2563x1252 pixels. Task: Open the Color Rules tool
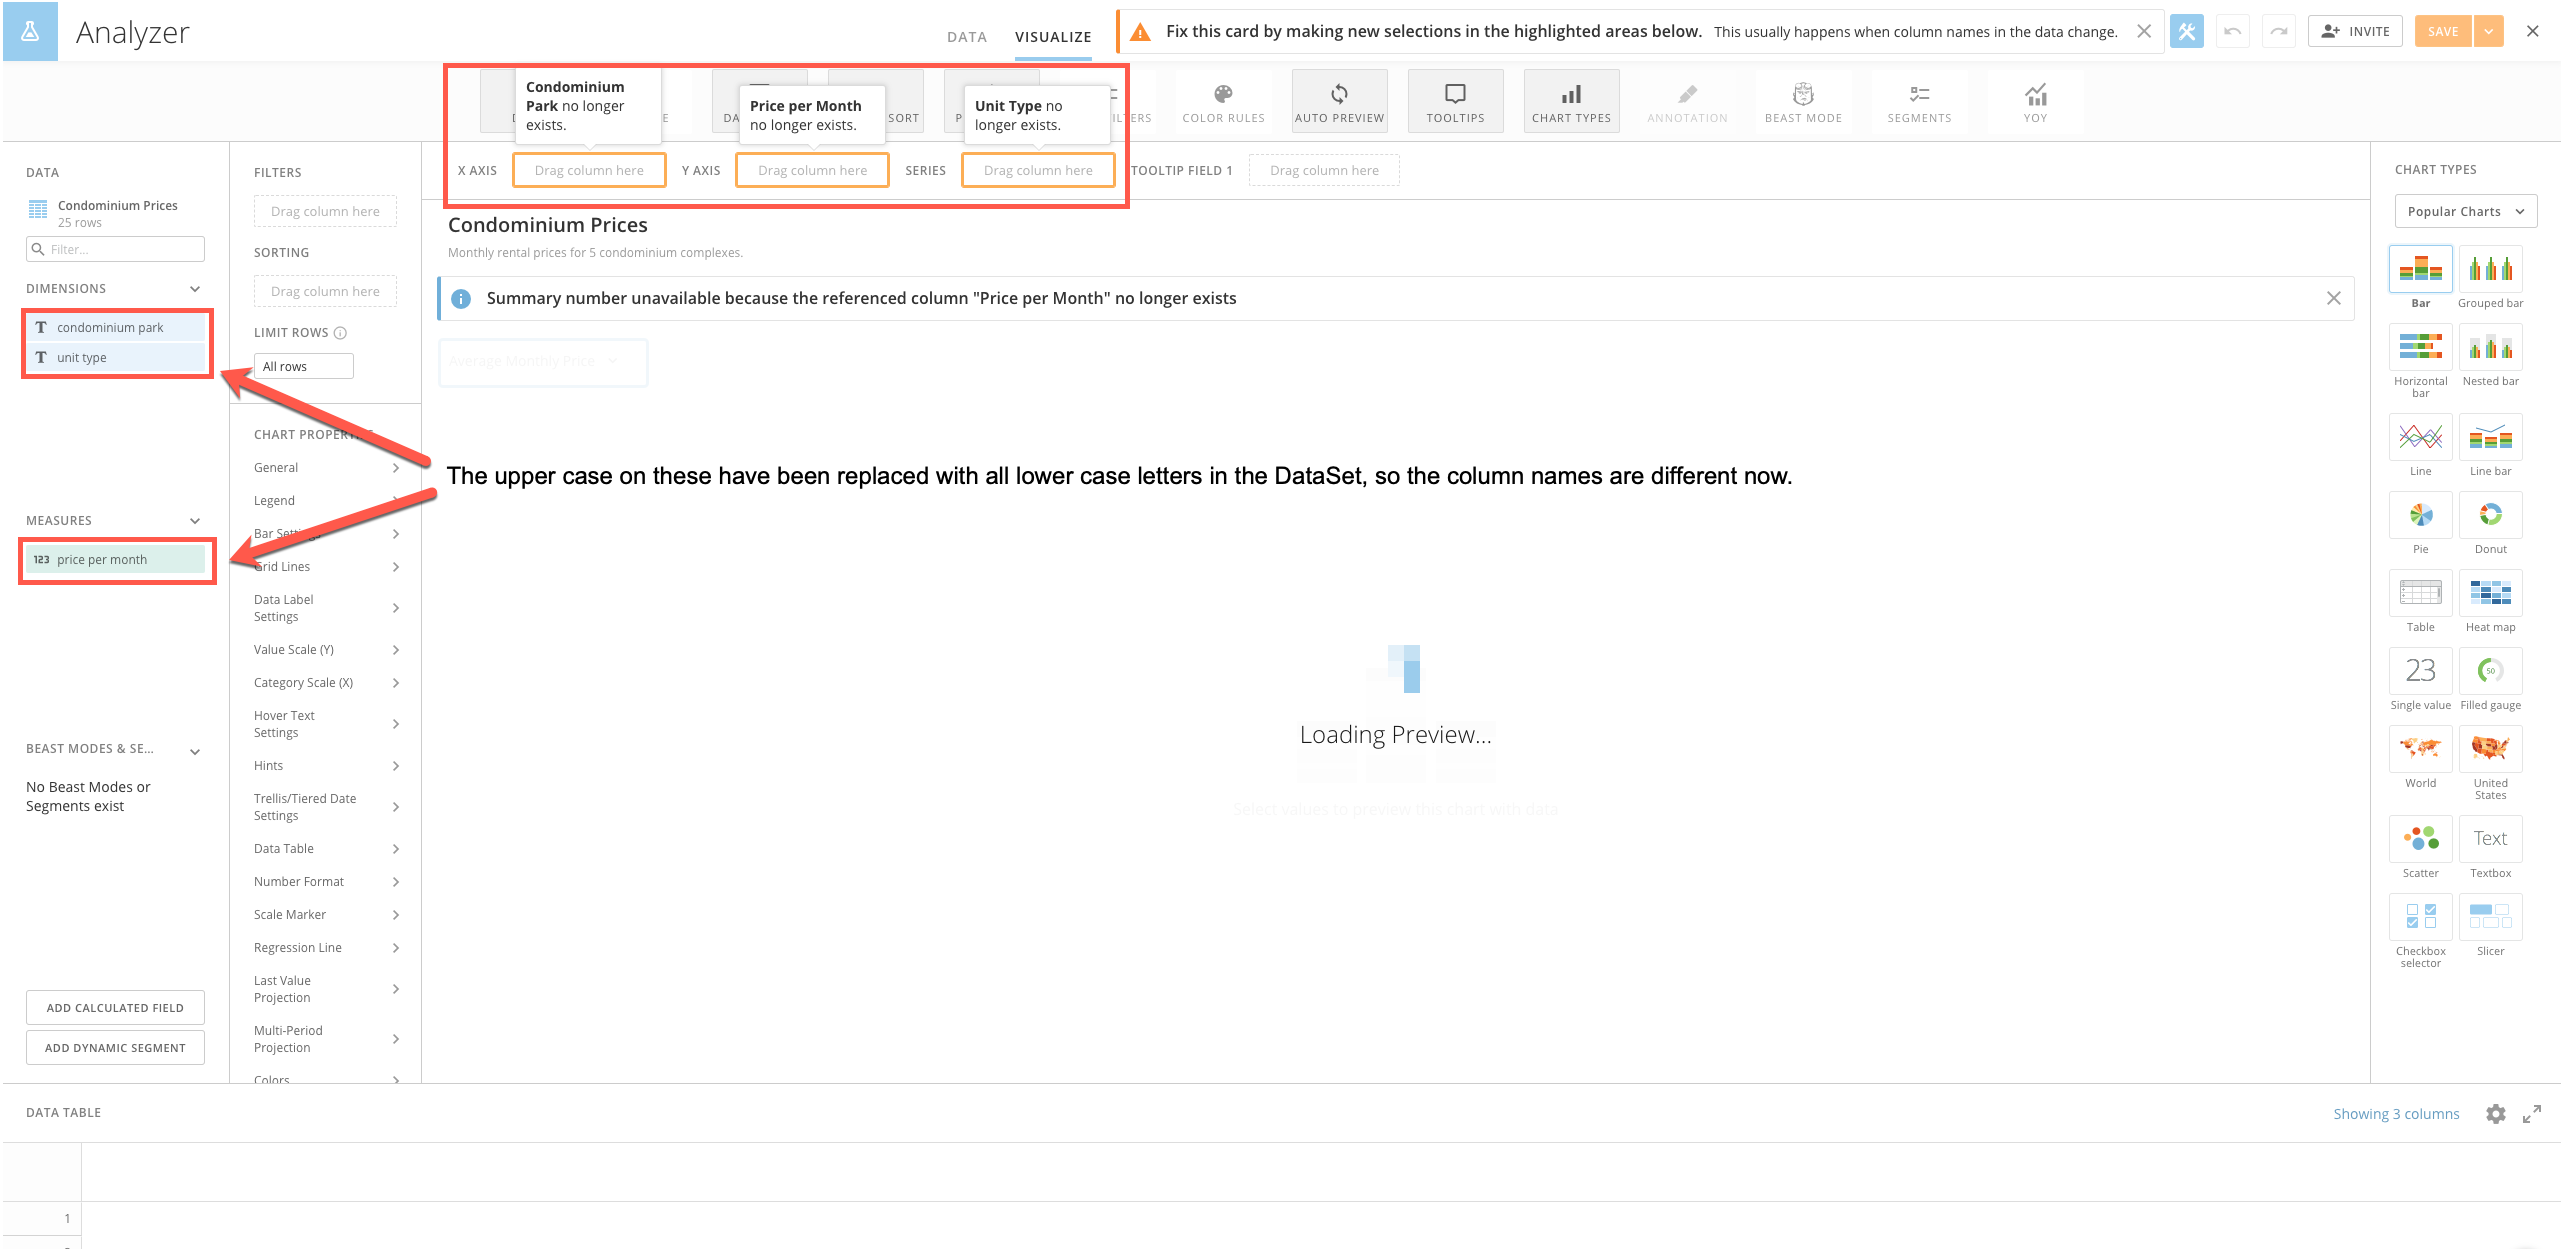[1223, 102]
